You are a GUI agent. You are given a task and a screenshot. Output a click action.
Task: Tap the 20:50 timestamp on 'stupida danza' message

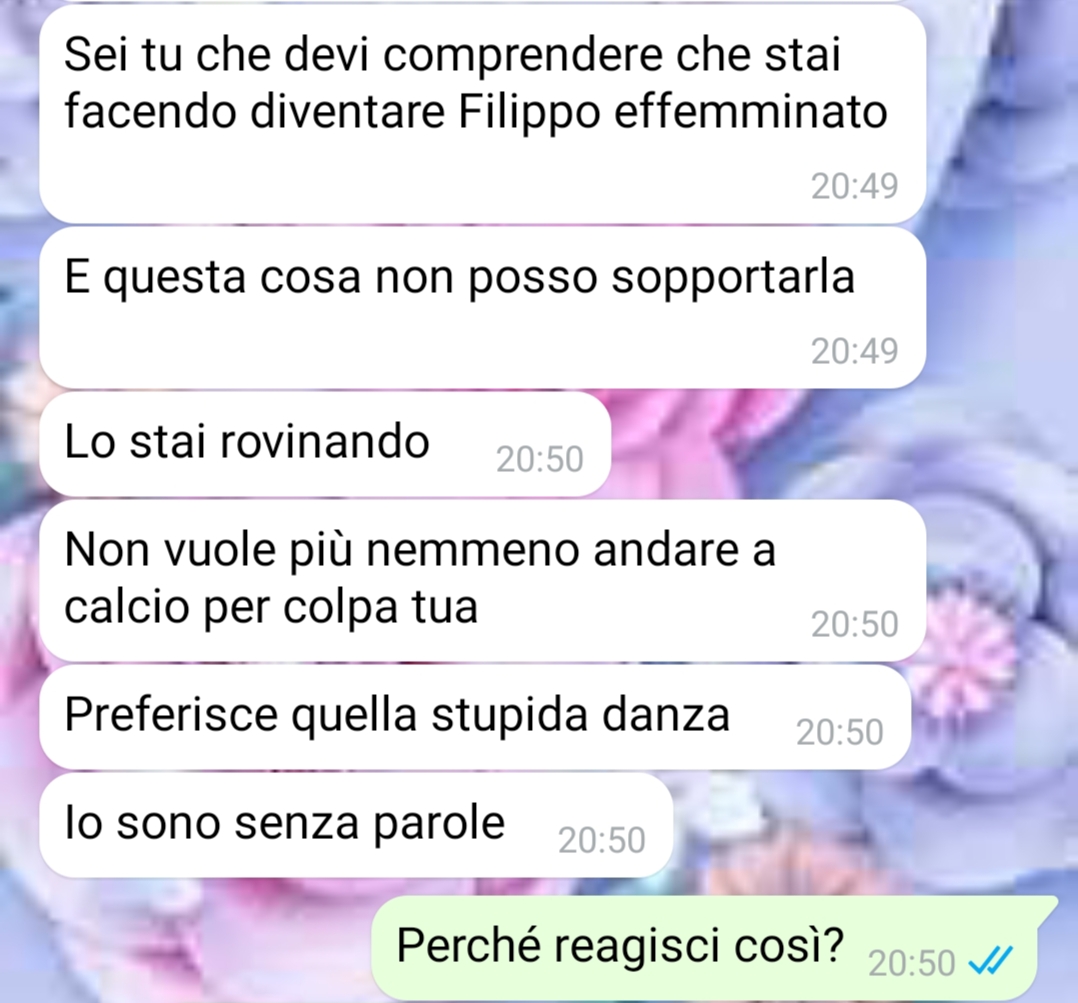tap(839, 732)
